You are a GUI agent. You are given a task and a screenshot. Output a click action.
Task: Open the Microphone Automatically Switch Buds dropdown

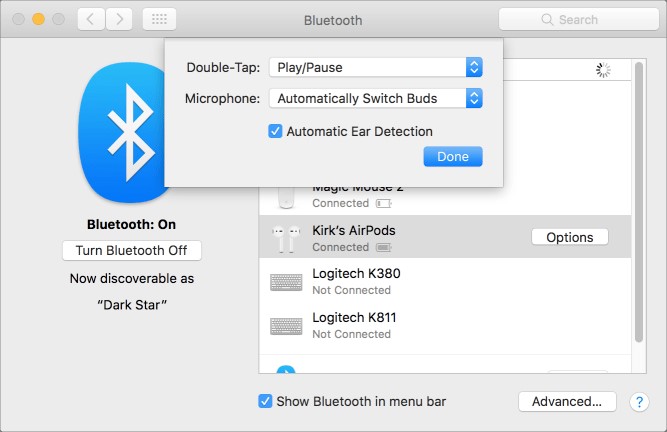pyautogui.click(x=376, y=98)
